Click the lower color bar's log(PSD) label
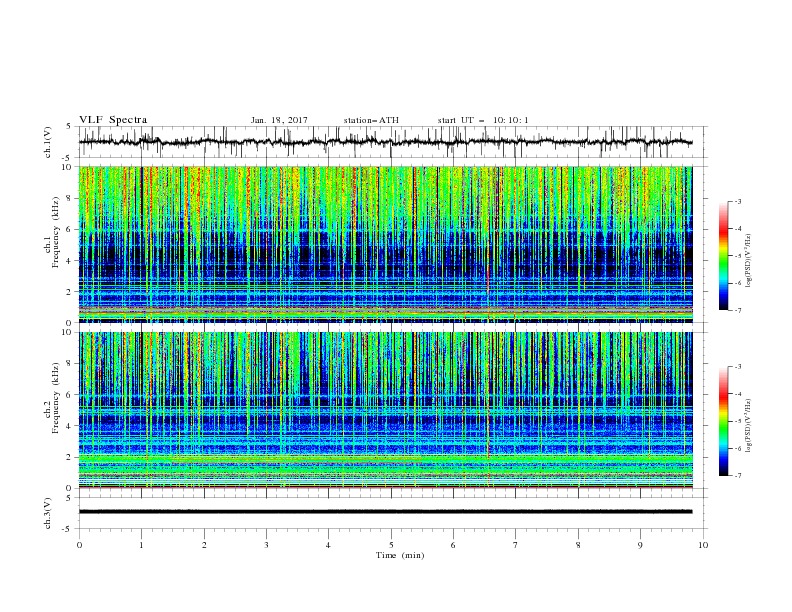 pyautogui.click(x=749, y=425)
